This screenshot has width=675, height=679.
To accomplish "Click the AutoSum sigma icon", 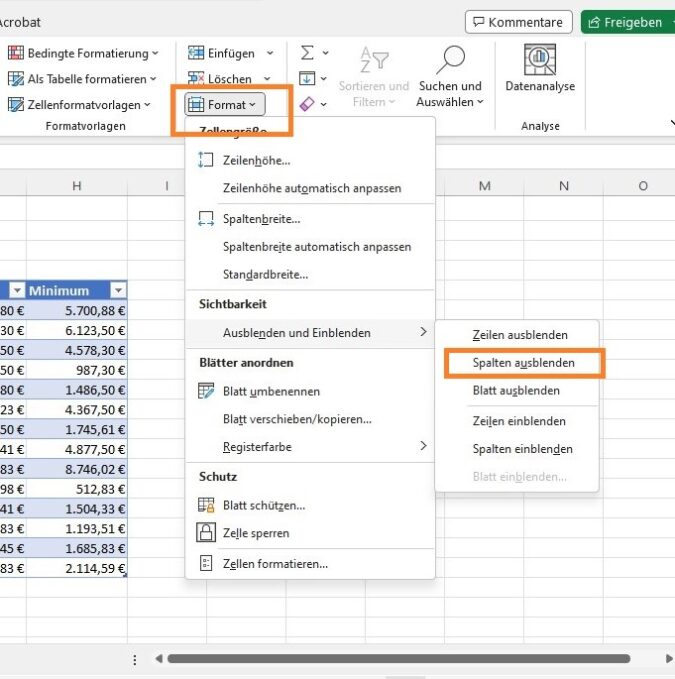I will click(307, 53).
